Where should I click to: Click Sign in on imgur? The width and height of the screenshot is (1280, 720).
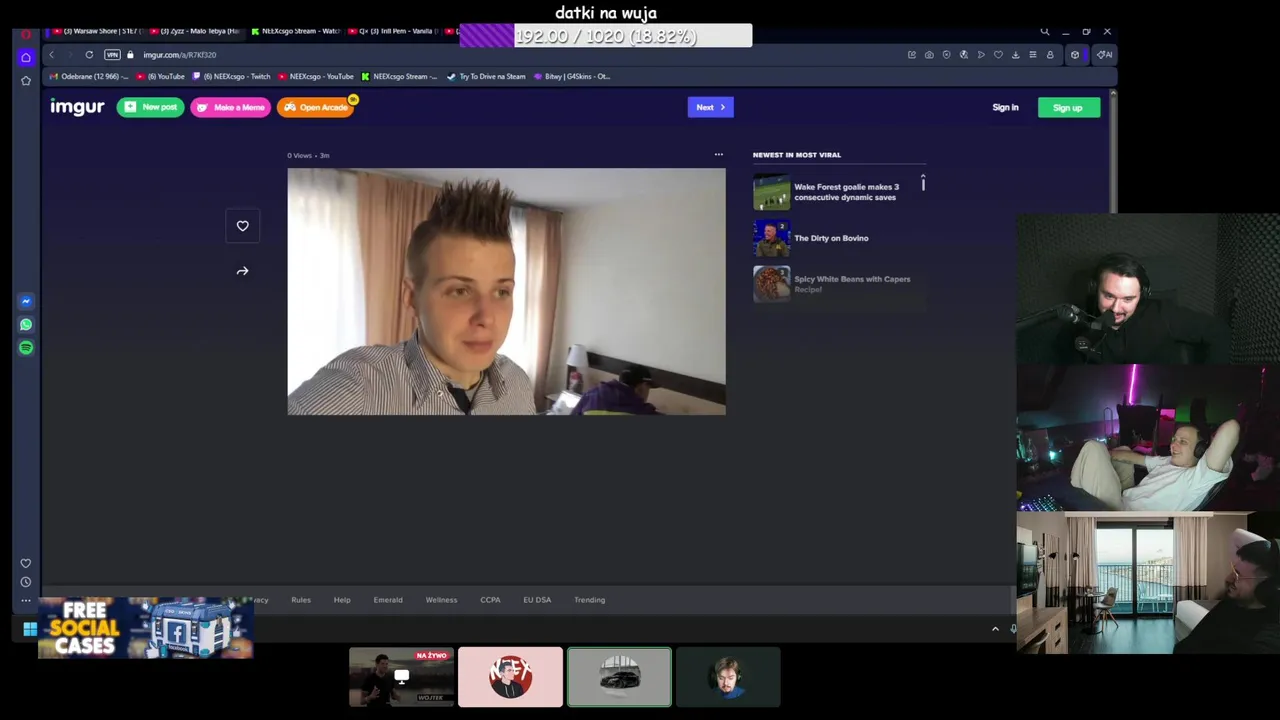(x=1005, y=107)
